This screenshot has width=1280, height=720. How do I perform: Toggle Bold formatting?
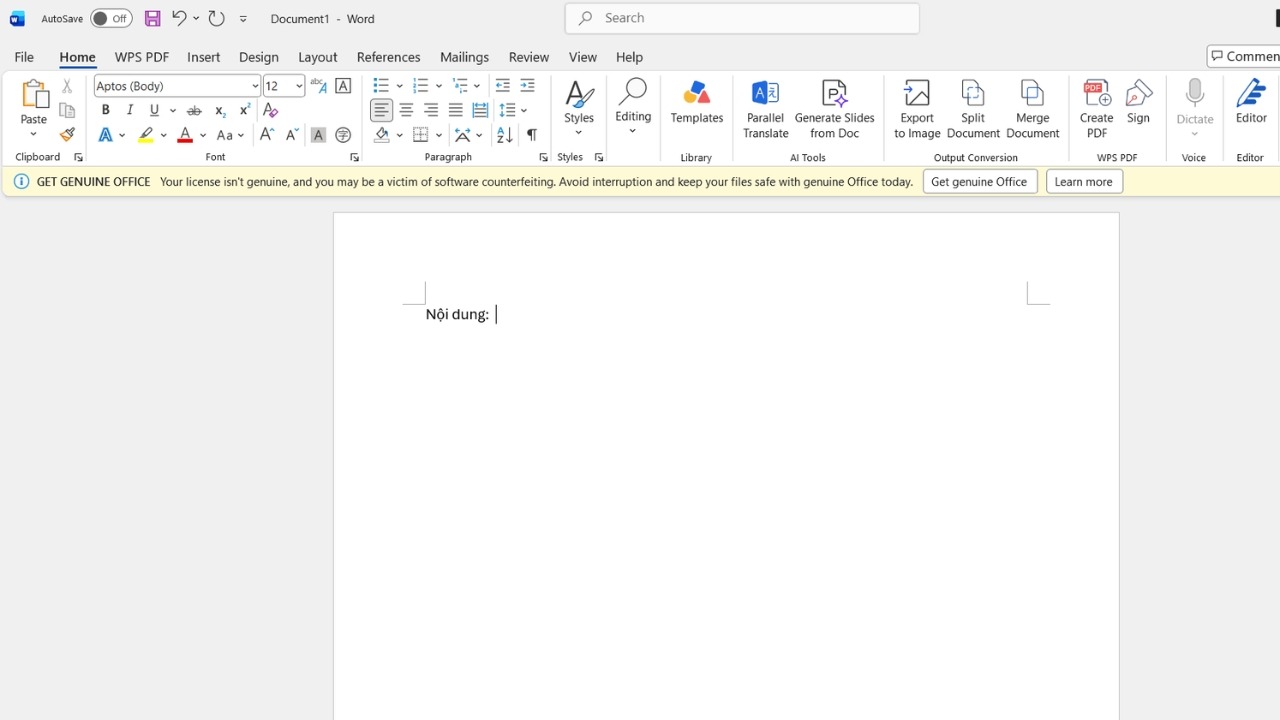pos(105,110)
